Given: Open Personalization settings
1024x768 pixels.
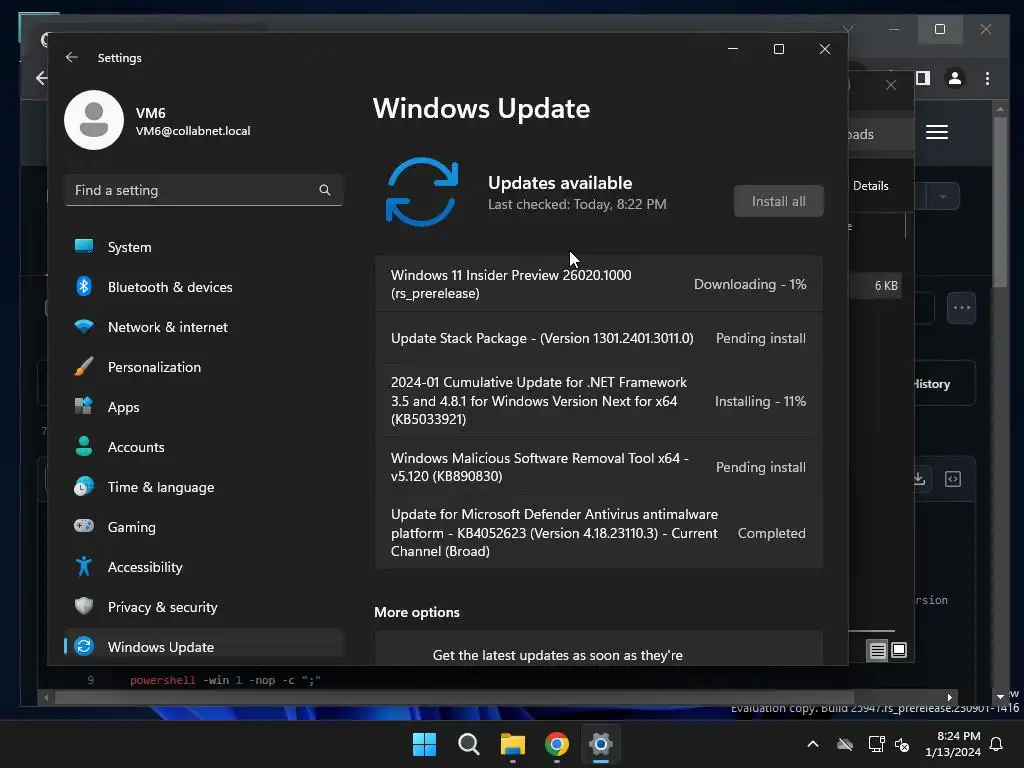Looking at the screenshot, I should (204, 367).
